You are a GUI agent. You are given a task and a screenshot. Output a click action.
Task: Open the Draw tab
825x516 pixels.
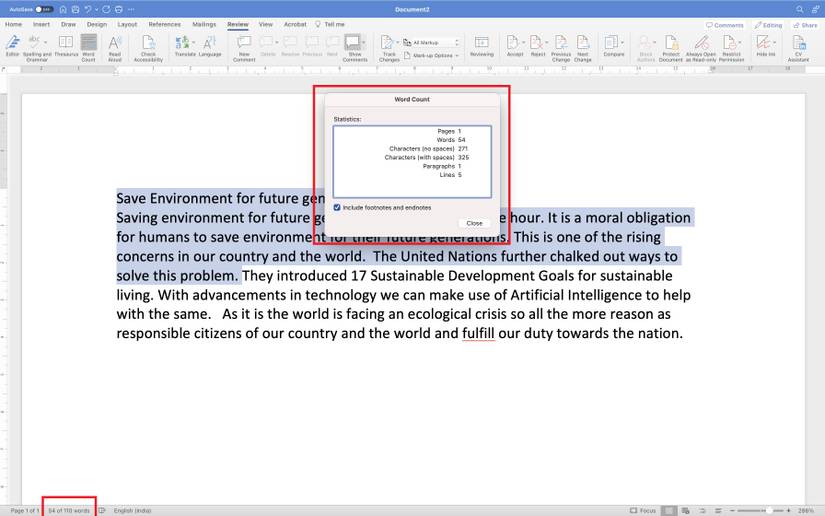click(68, 24)
